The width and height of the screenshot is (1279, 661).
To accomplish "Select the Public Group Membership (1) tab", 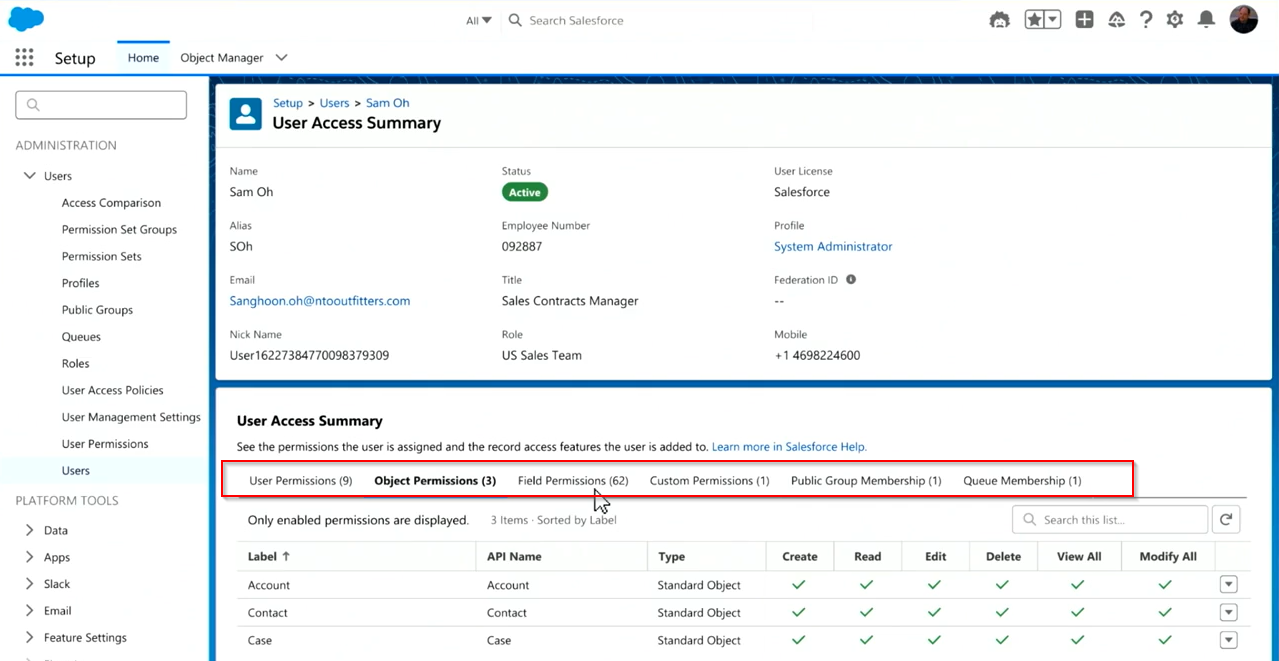I will click(866, 481).
